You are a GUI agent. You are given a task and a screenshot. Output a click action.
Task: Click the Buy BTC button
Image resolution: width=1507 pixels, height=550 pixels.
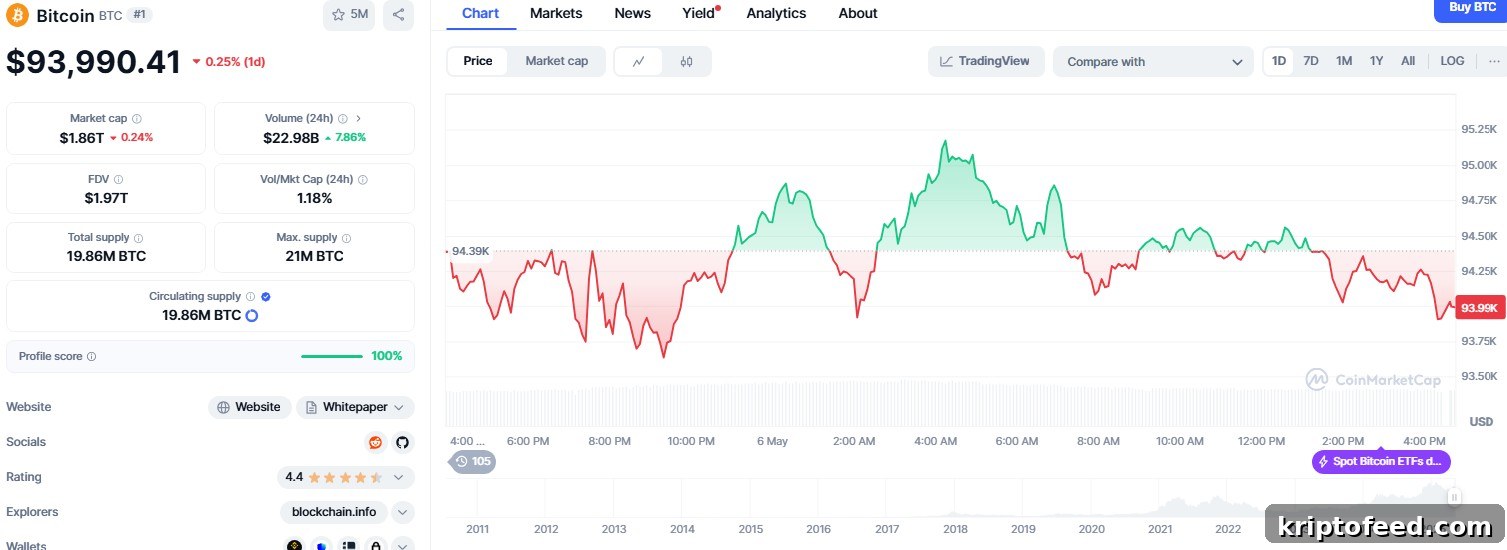click(1471, 9)
